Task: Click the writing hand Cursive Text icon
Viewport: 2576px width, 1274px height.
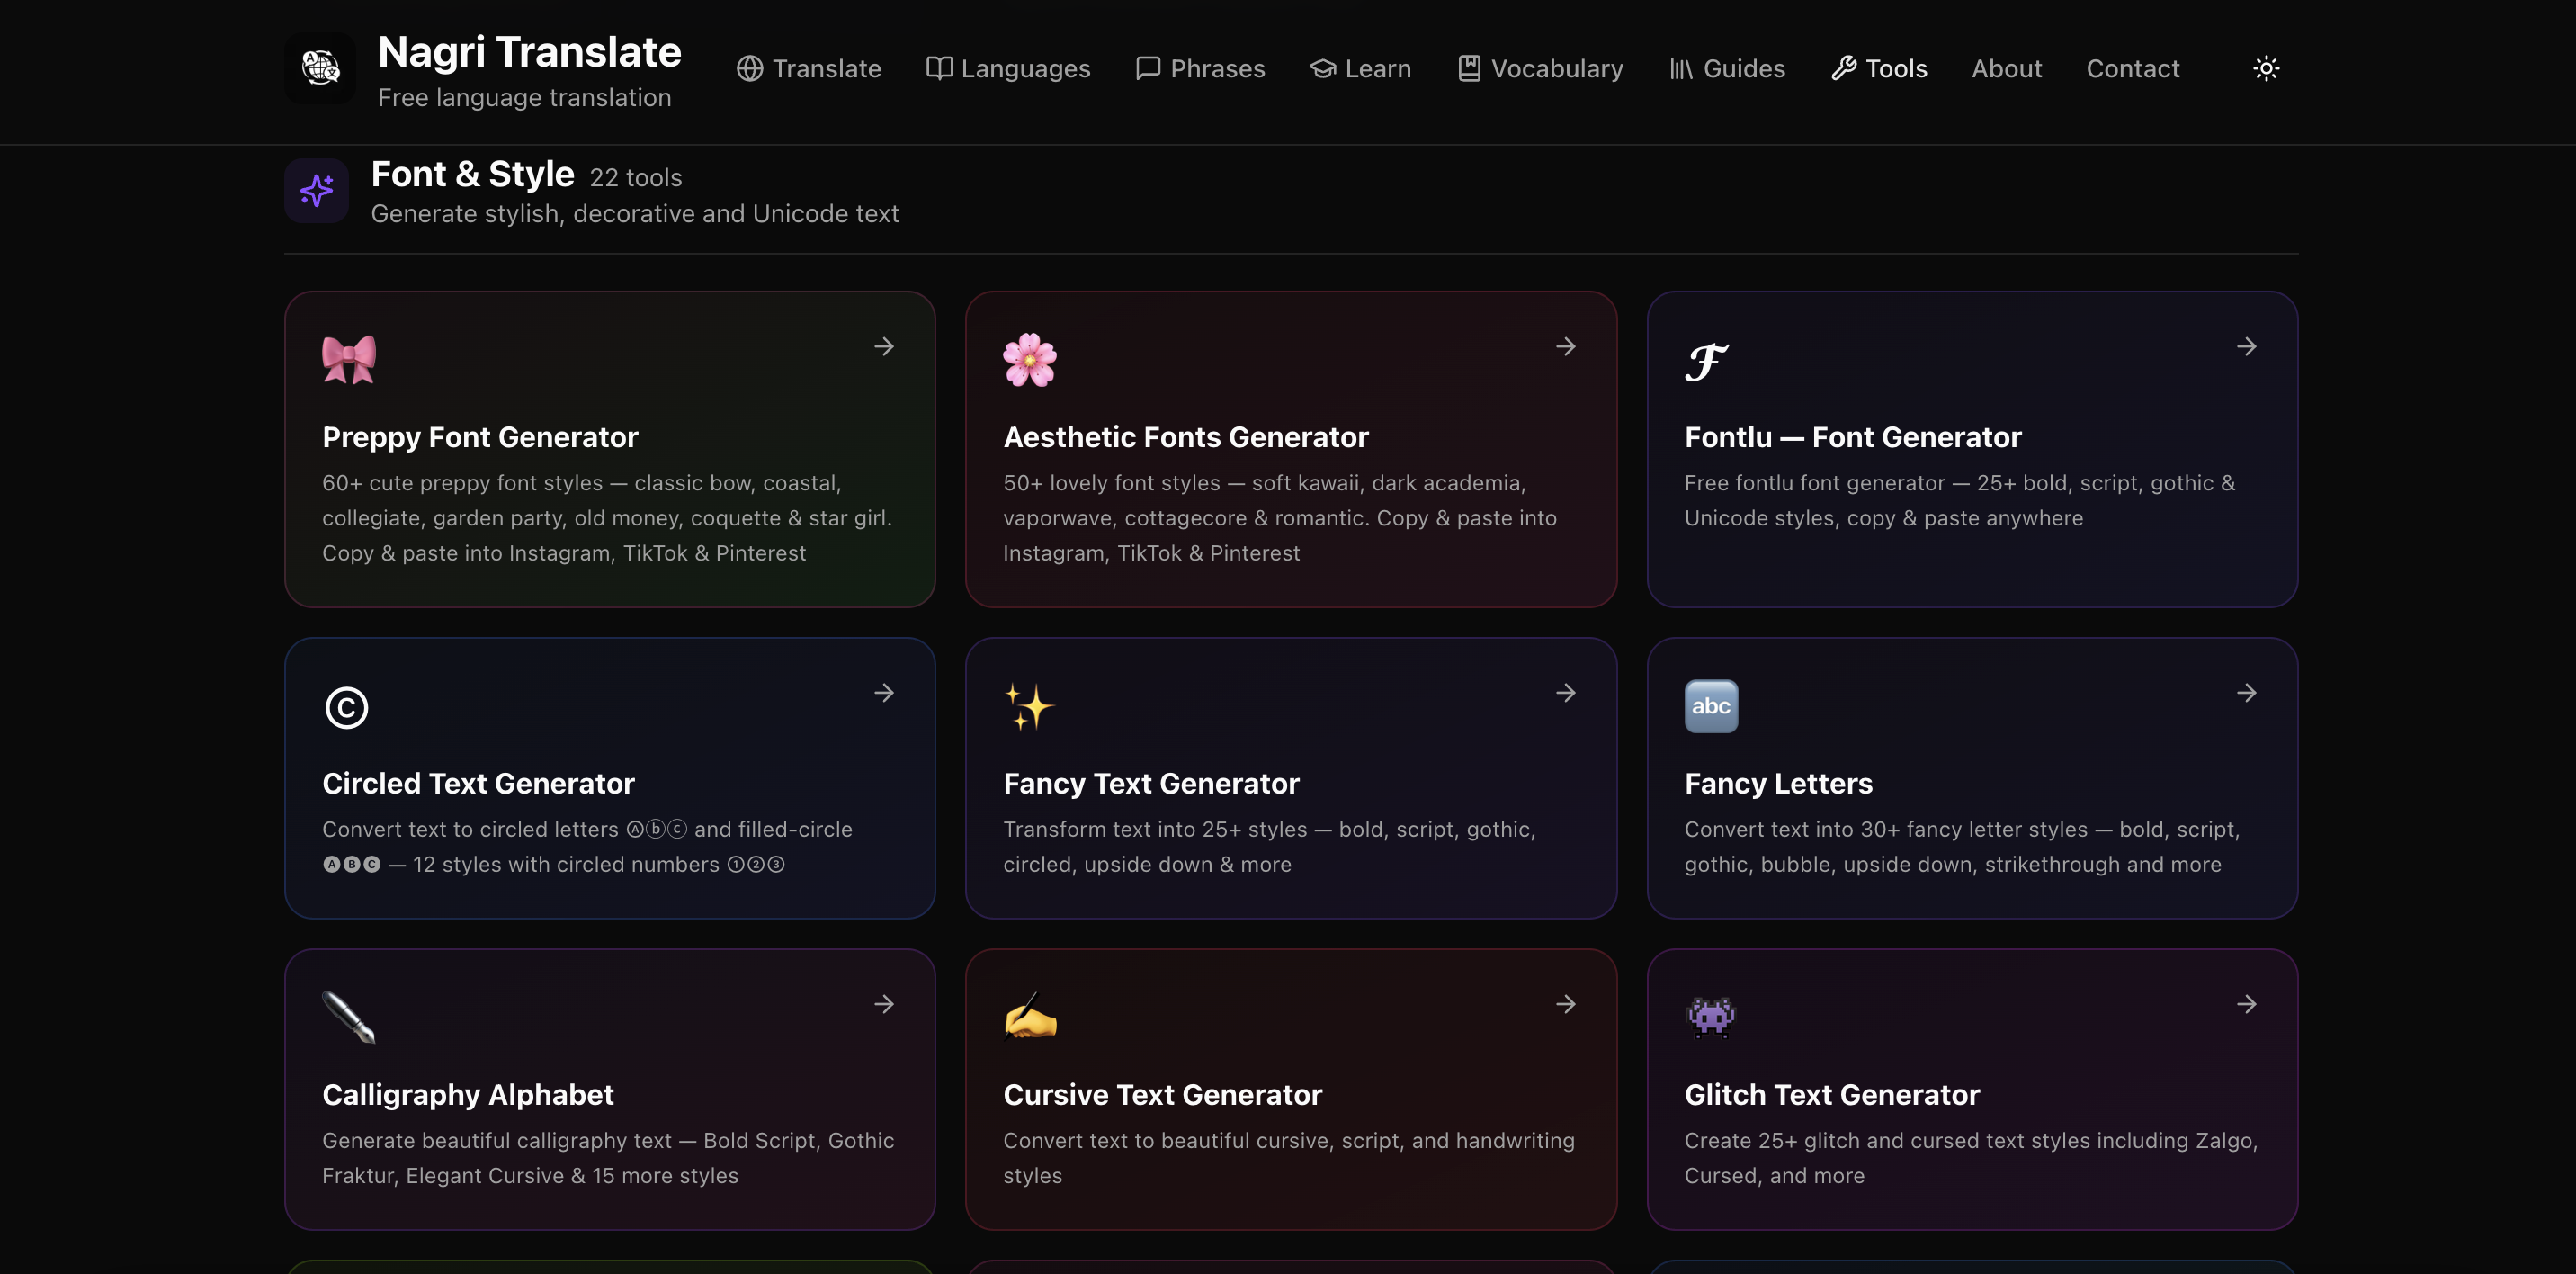Action: tap(1029, 1017)
